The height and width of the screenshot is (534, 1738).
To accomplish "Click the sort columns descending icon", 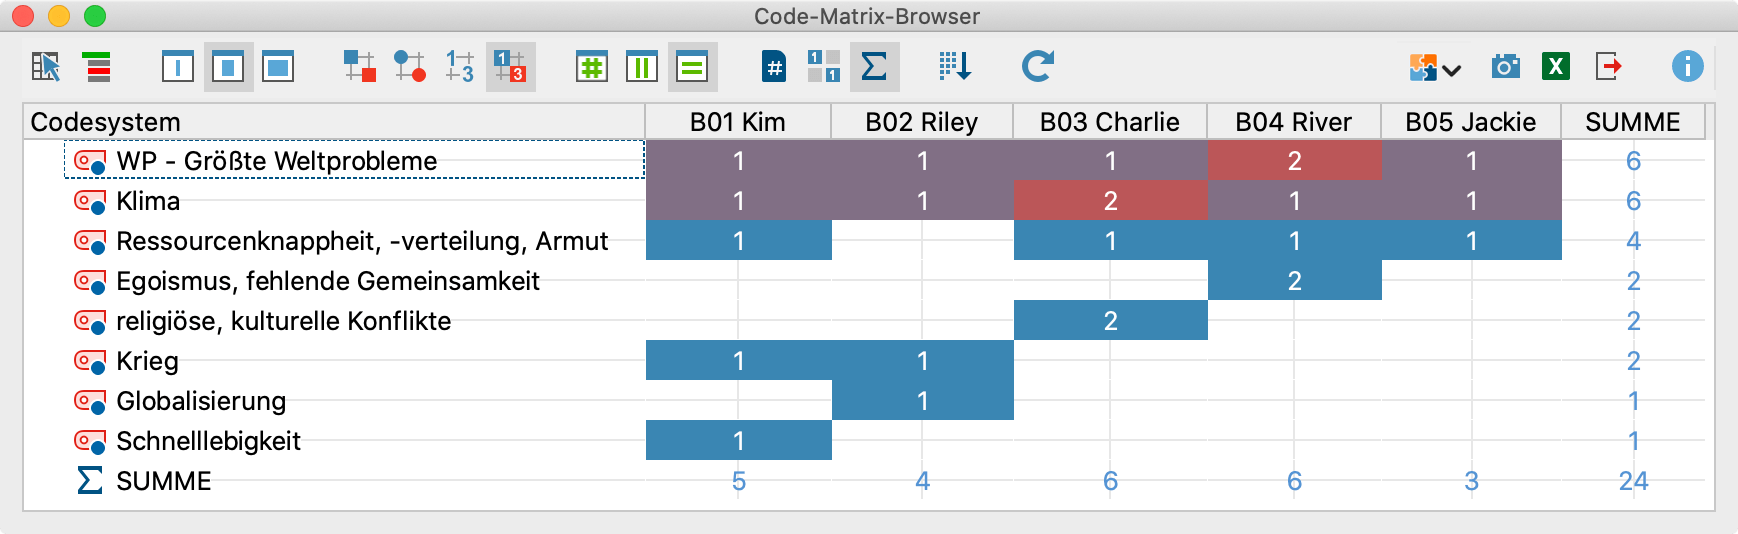I will (x=954, y=67).
